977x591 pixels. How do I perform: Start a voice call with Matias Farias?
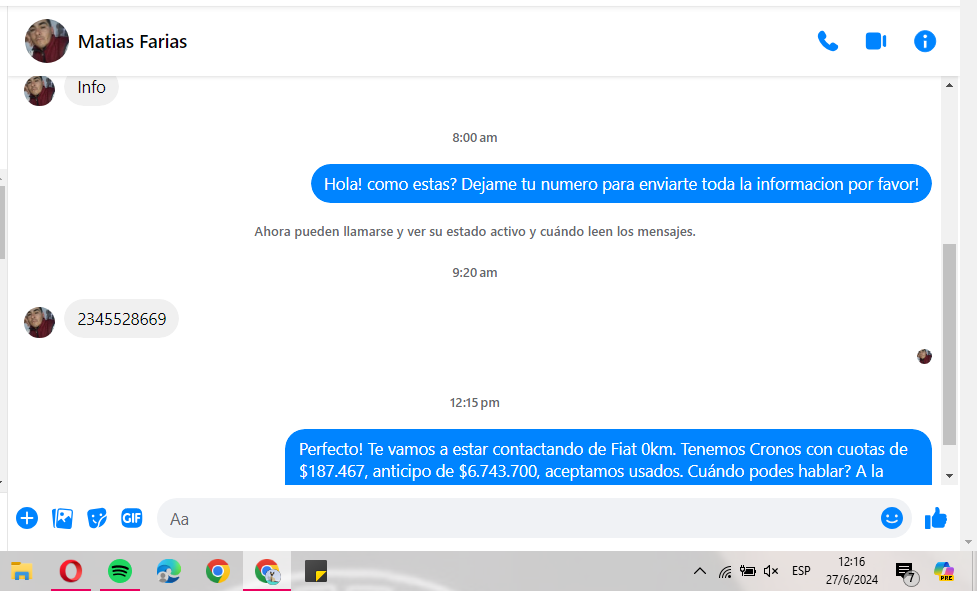click(x=827, y=41)
